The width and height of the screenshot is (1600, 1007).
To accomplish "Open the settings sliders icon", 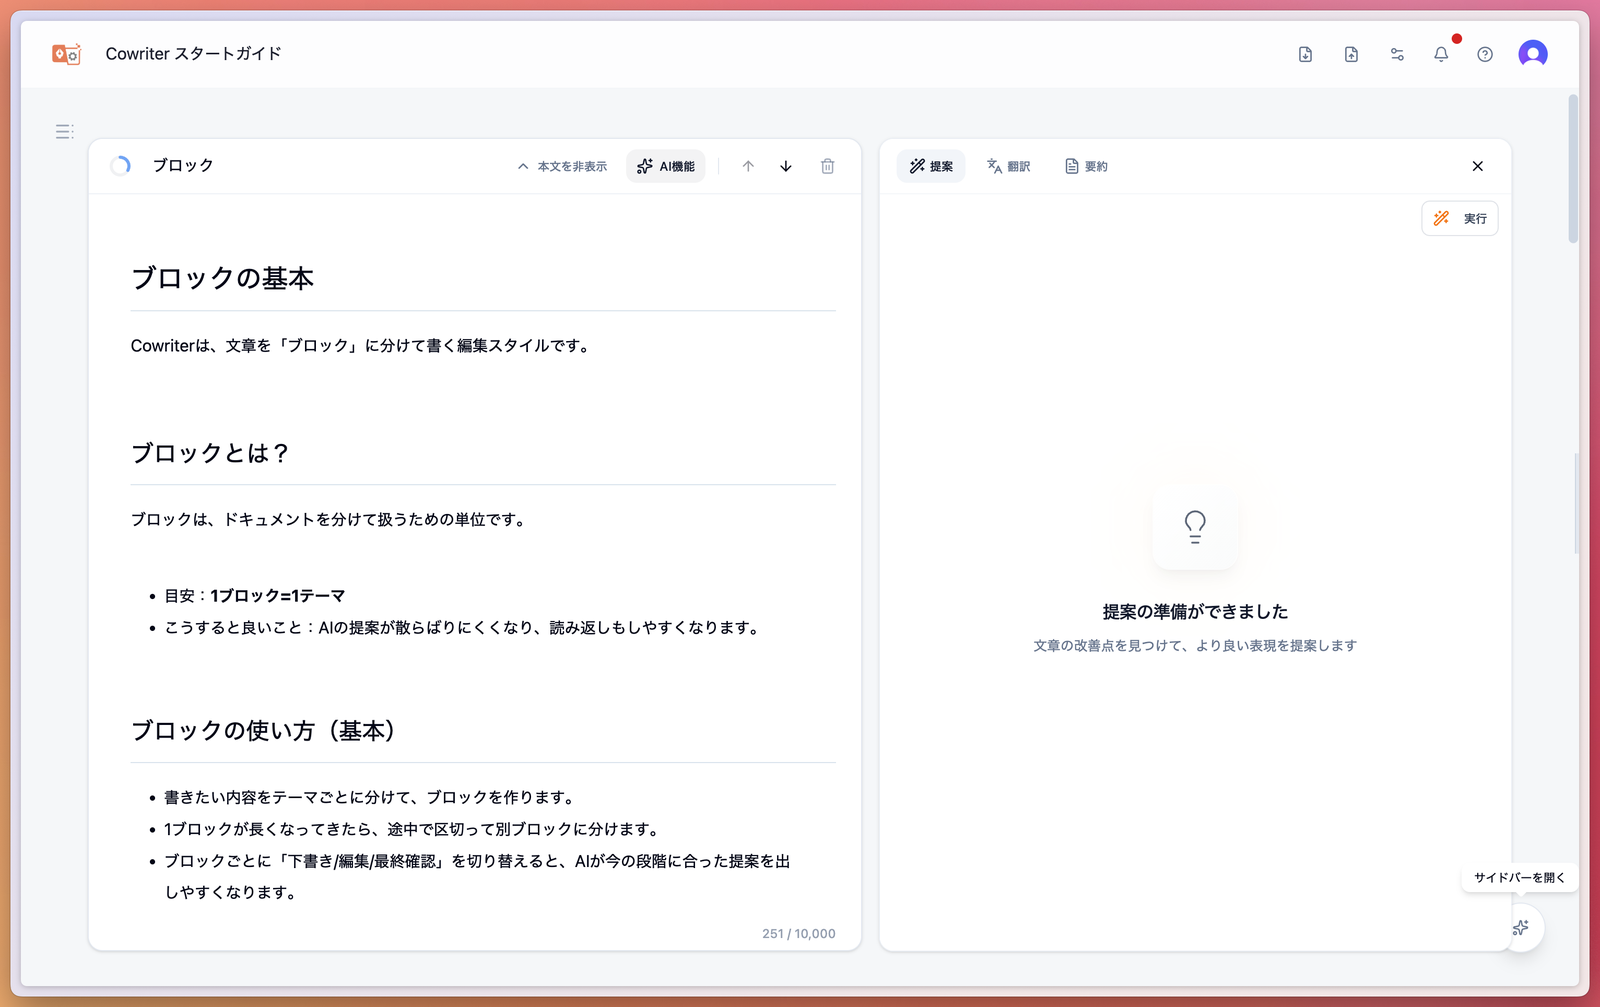I will coord(1397,54).
